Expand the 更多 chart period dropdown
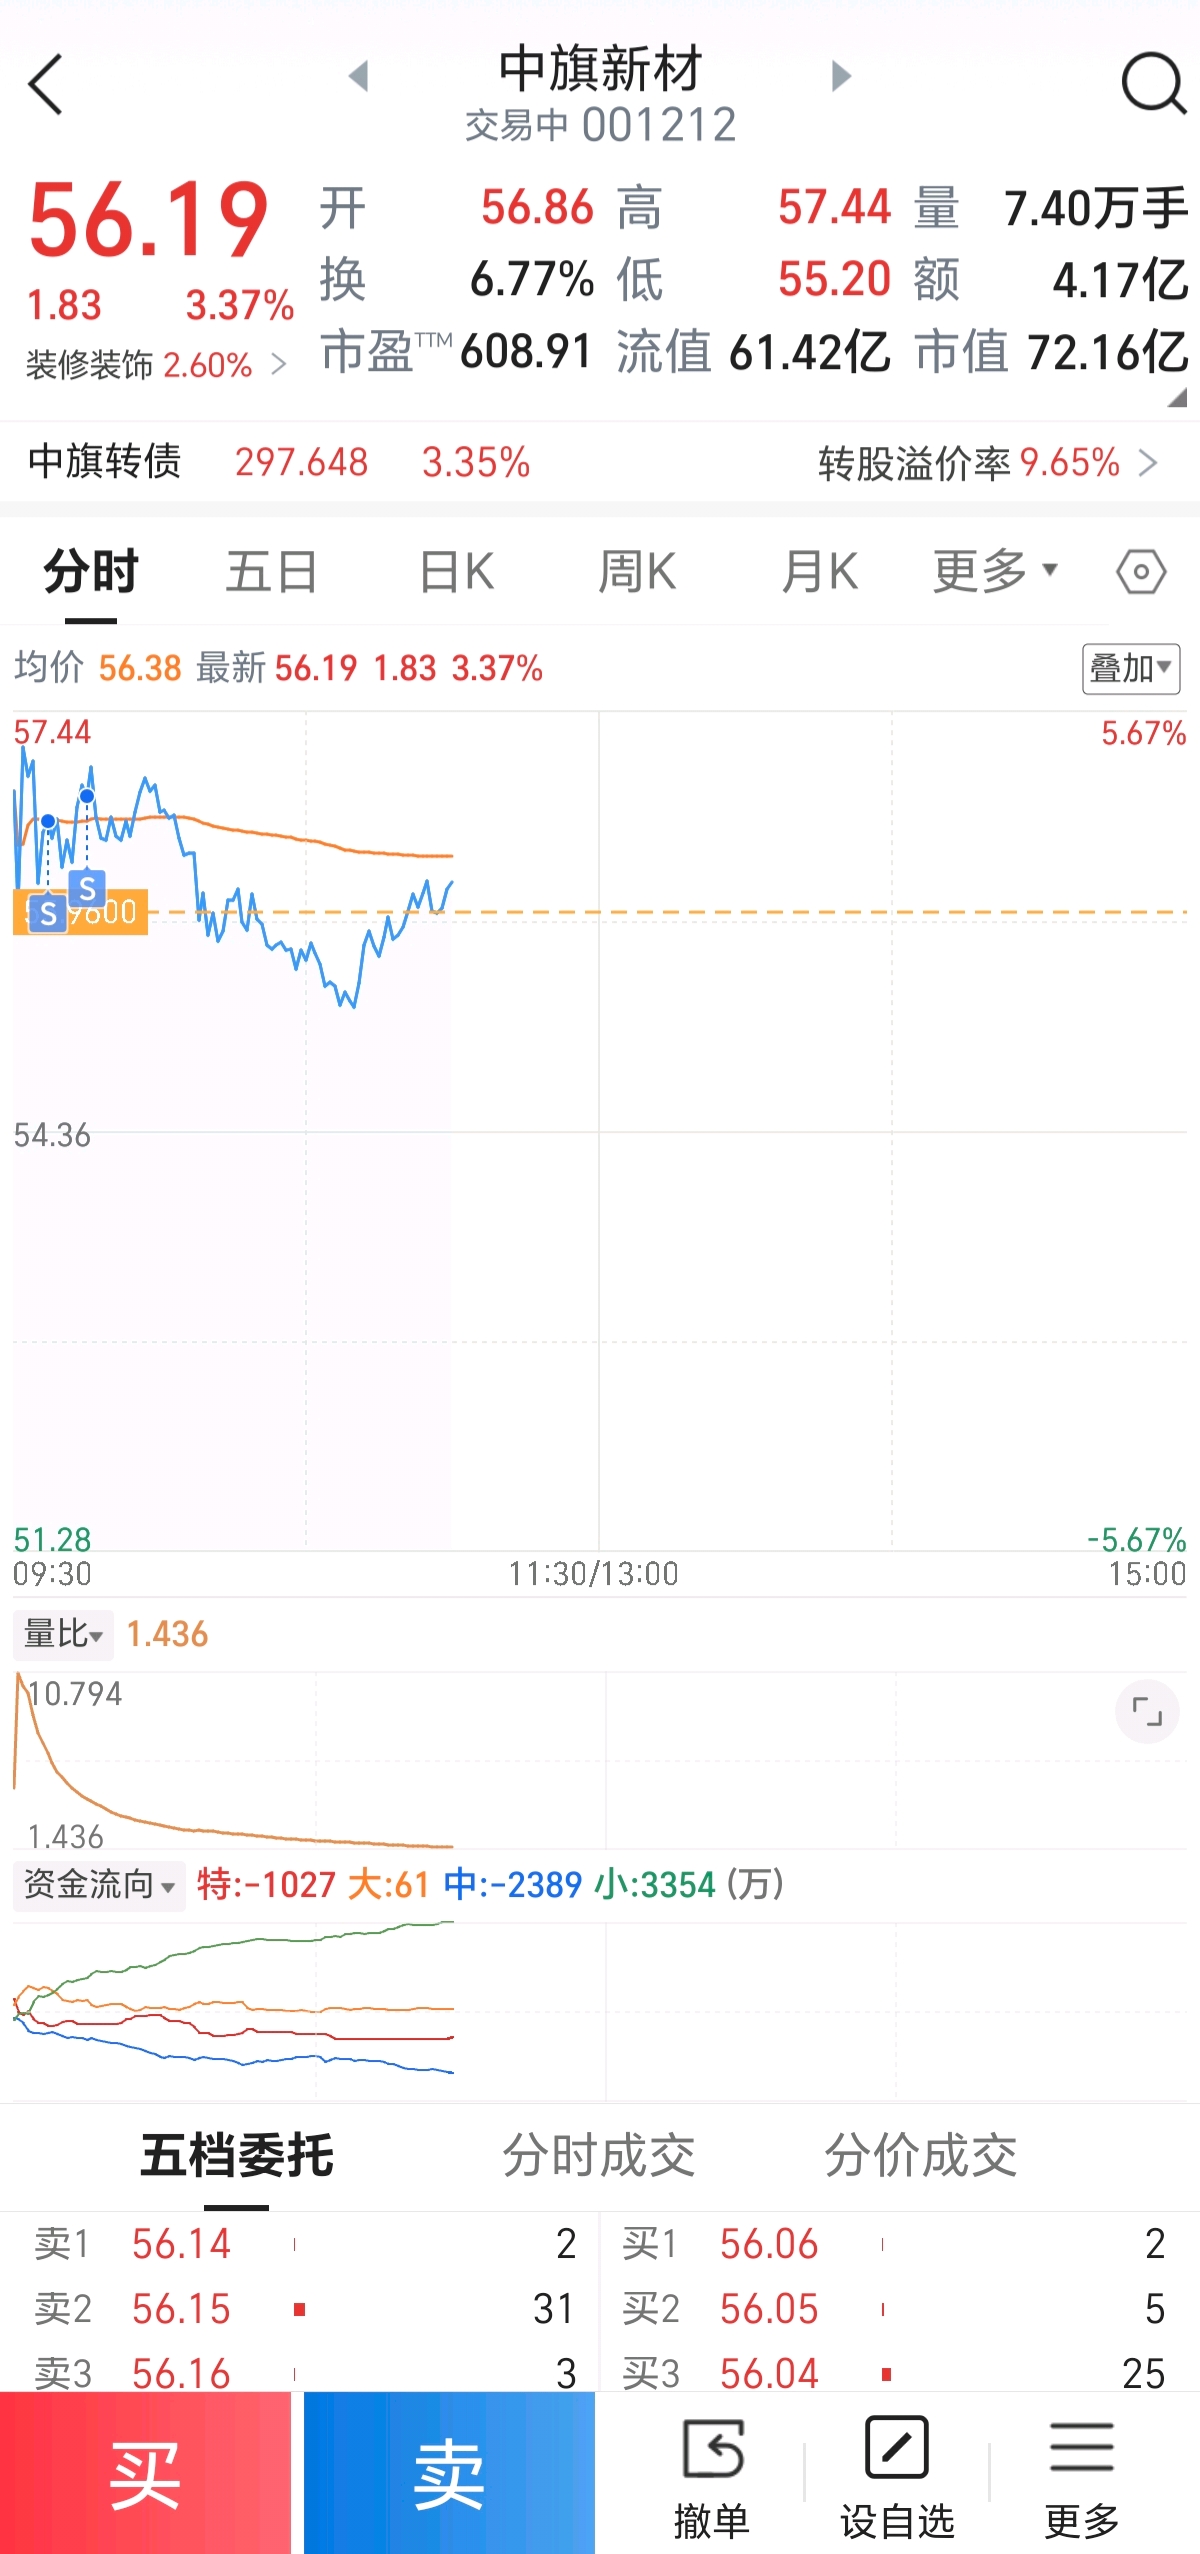The width and height of the screenshot is (1200, 2554). pos(995,572)
